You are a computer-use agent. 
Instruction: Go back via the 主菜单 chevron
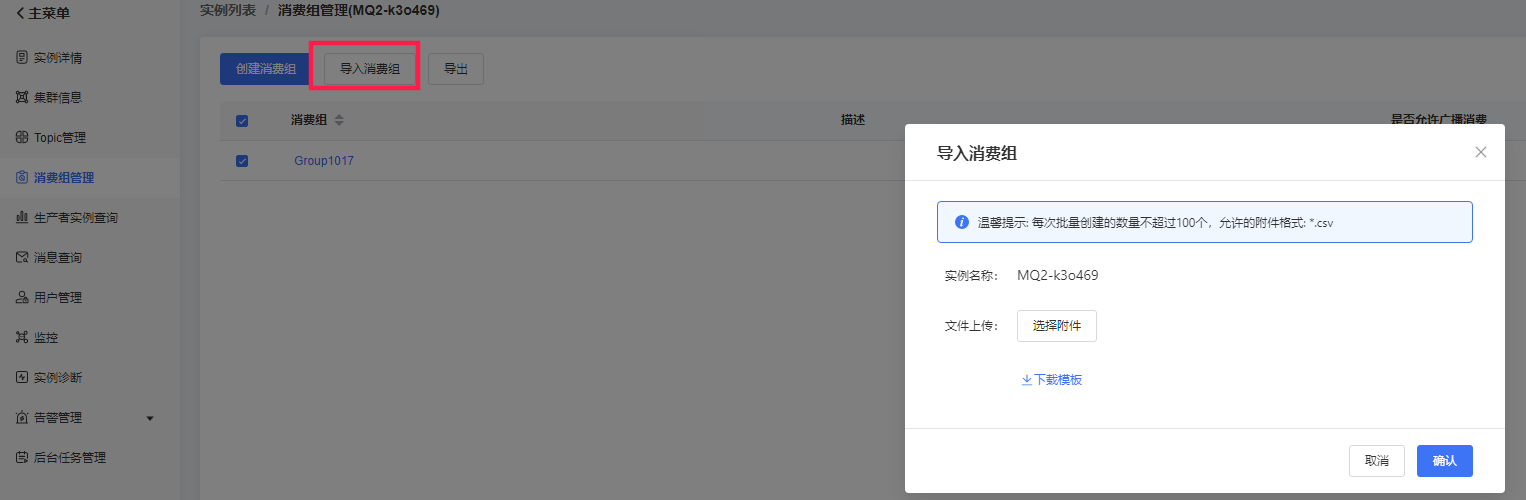19,13
